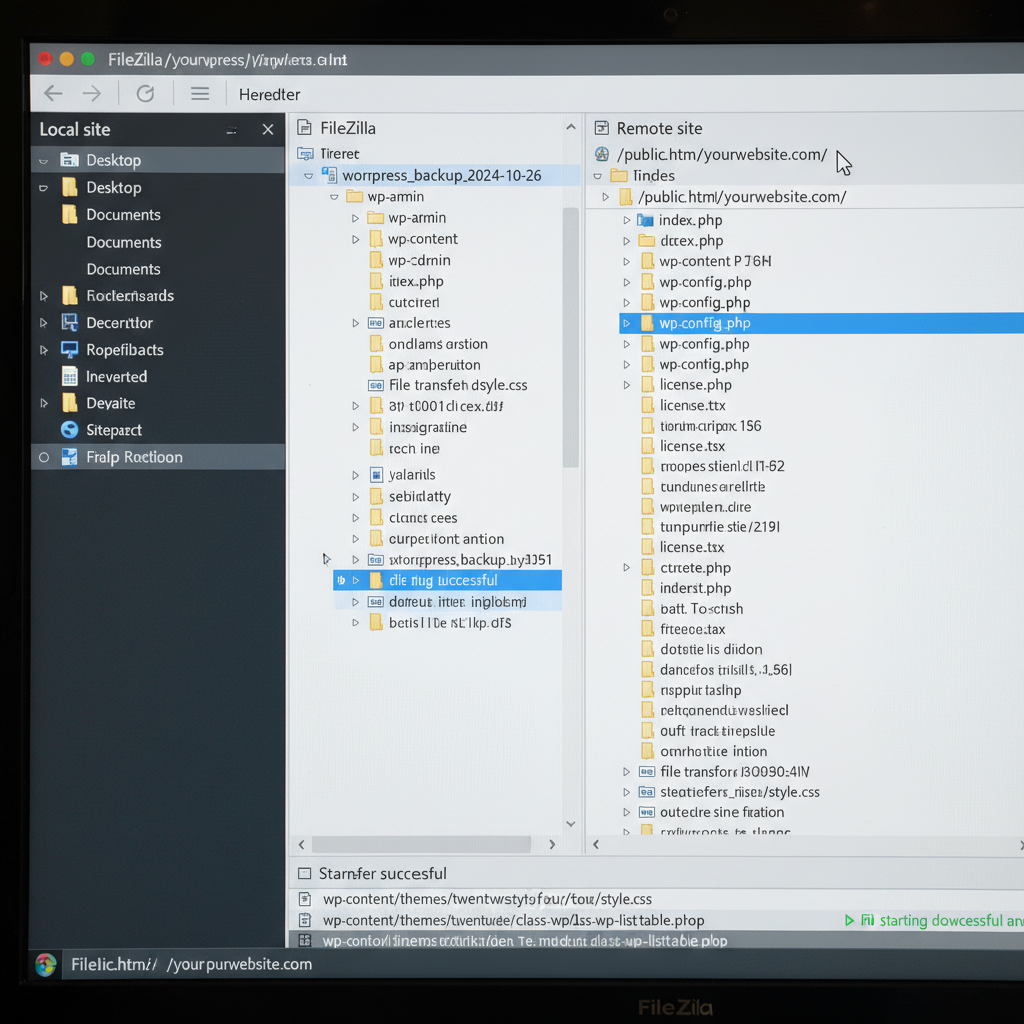Expand the ctrrete.php remote item
Image resolution: width=1024 pixels, height=1024 pixels.
(626, 568)
